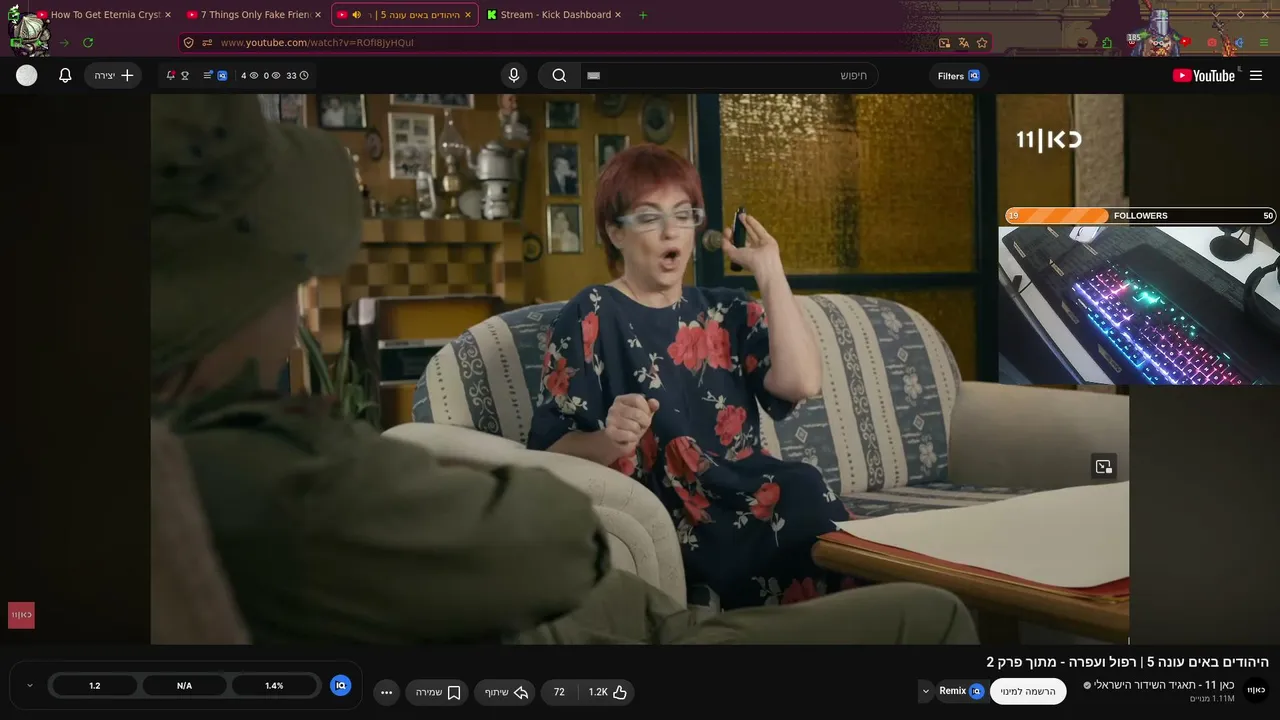Like the video with 1.2K likes
This screenshot has height=720, width=1280.
pos(607,692)
